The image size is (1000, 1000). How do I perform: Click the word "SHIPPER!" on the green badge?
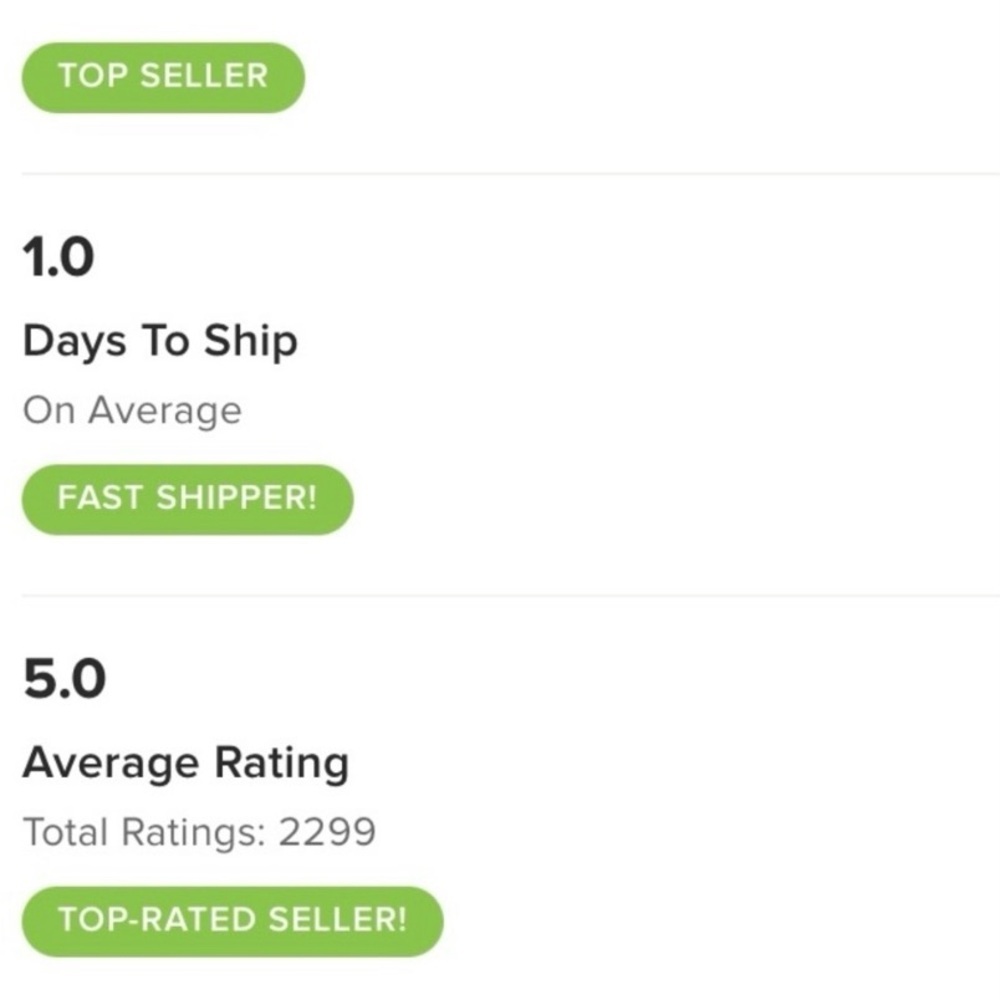point(236,498)
